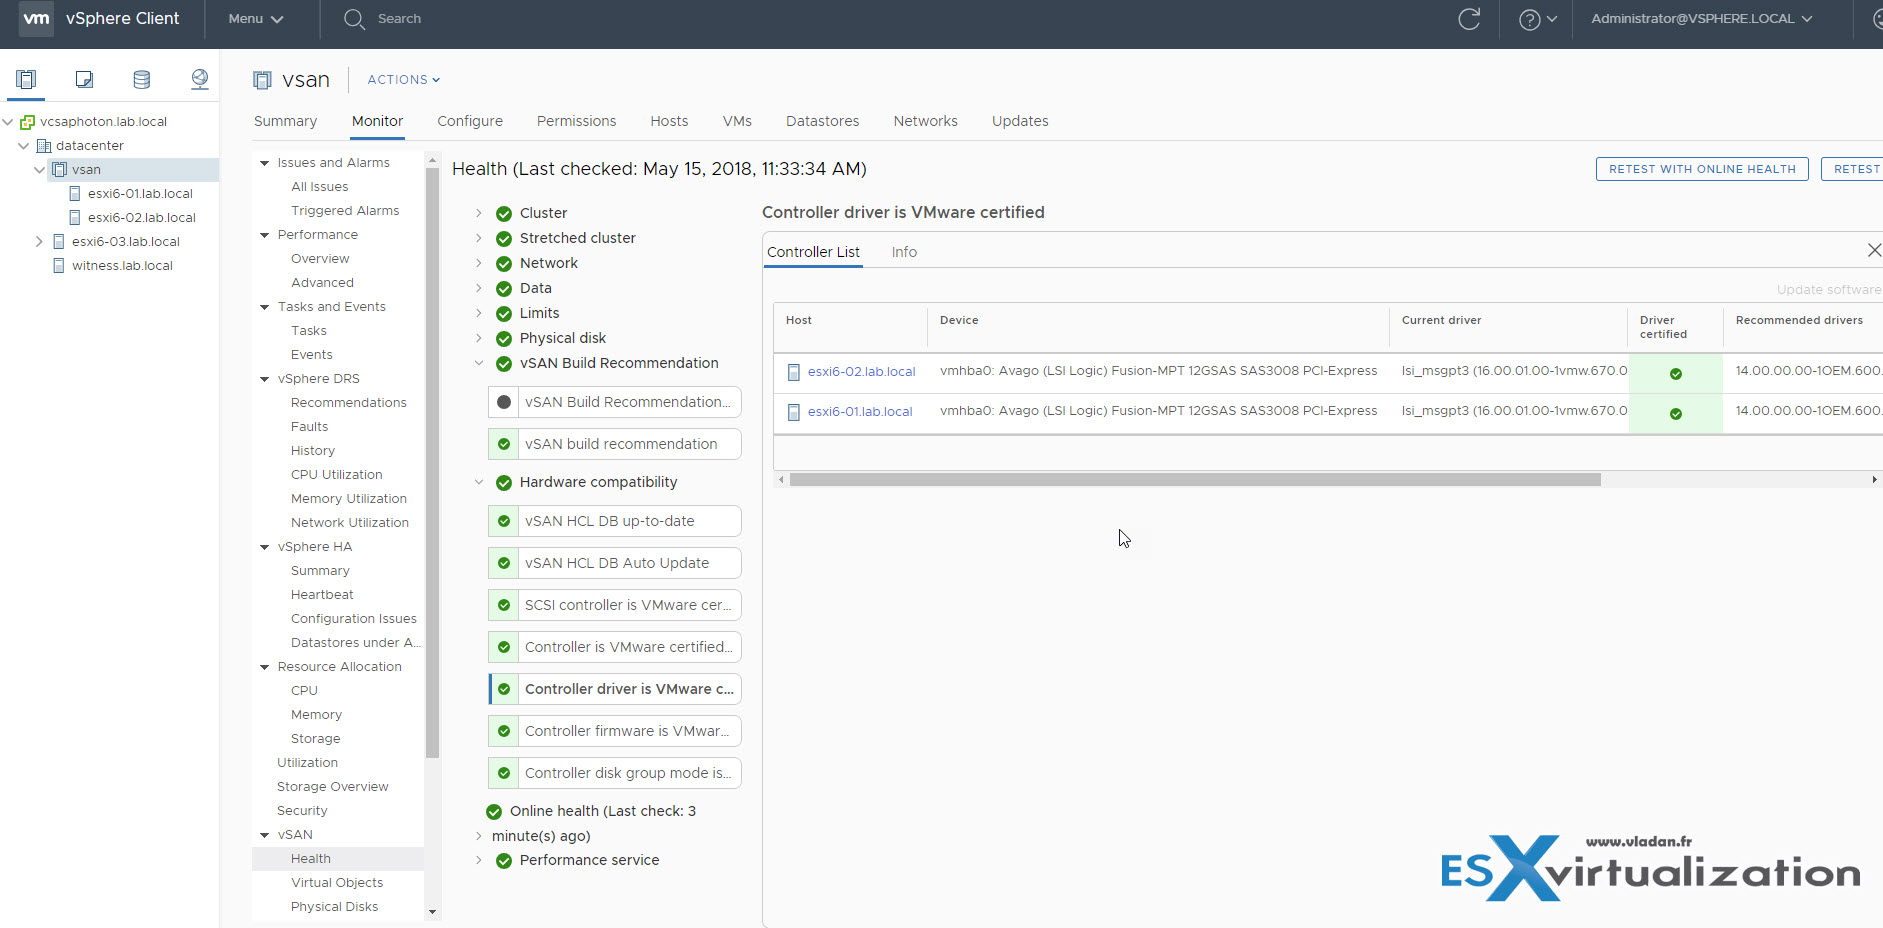Click driver certified check for esxi6-01 row
Screen dimensions: 1883x928
(x=1676, y=414)
